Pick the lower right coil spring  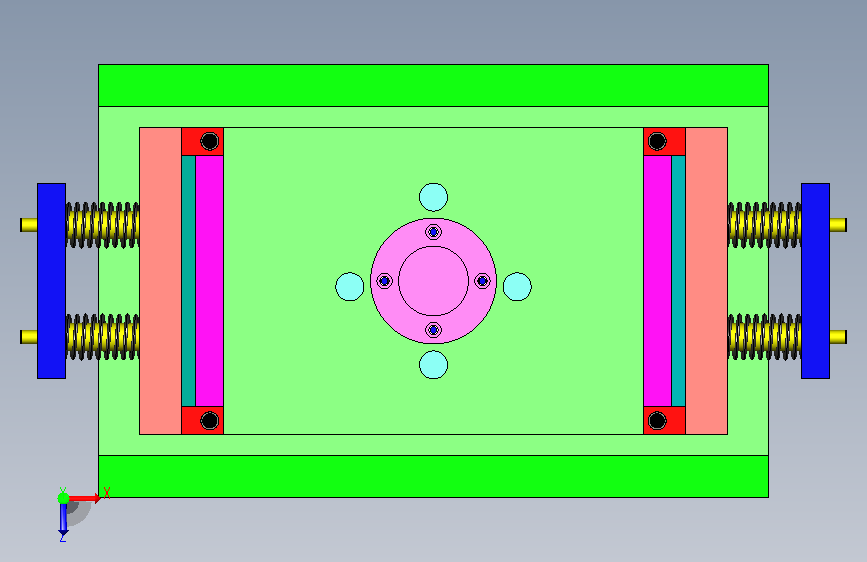click(x=764, y=337)
